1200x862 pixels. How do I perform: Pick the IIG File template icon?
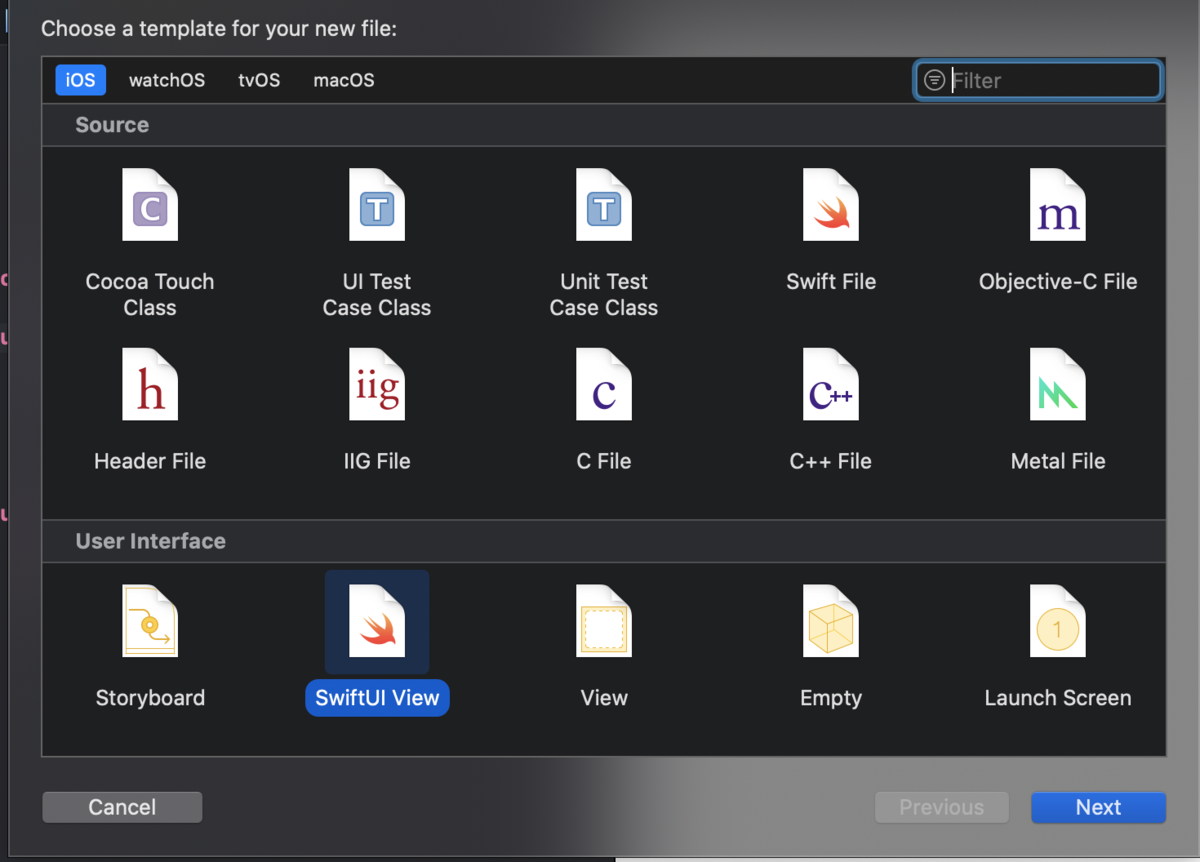pyautogui.click(x=377, y=384)
